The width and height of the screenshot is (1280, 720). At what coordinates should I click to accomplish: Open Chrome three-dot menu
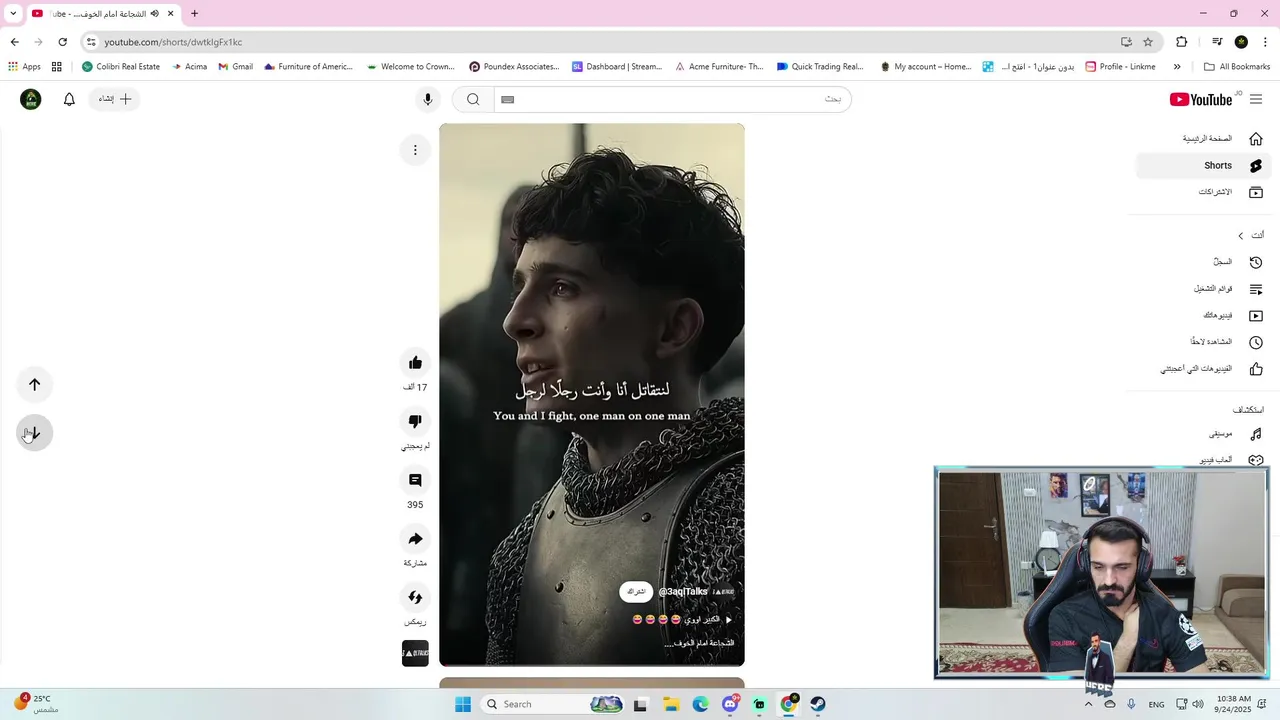click(1266, 42)
